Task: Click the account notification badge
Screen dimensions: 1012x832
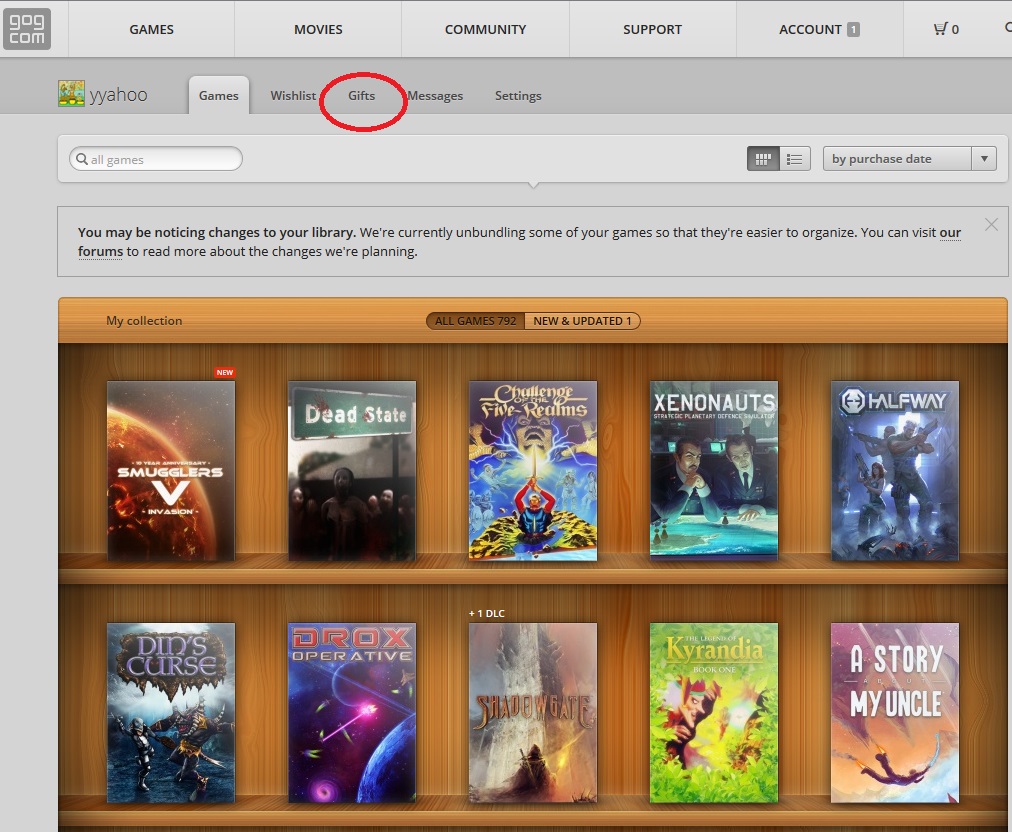Action: 853,30
